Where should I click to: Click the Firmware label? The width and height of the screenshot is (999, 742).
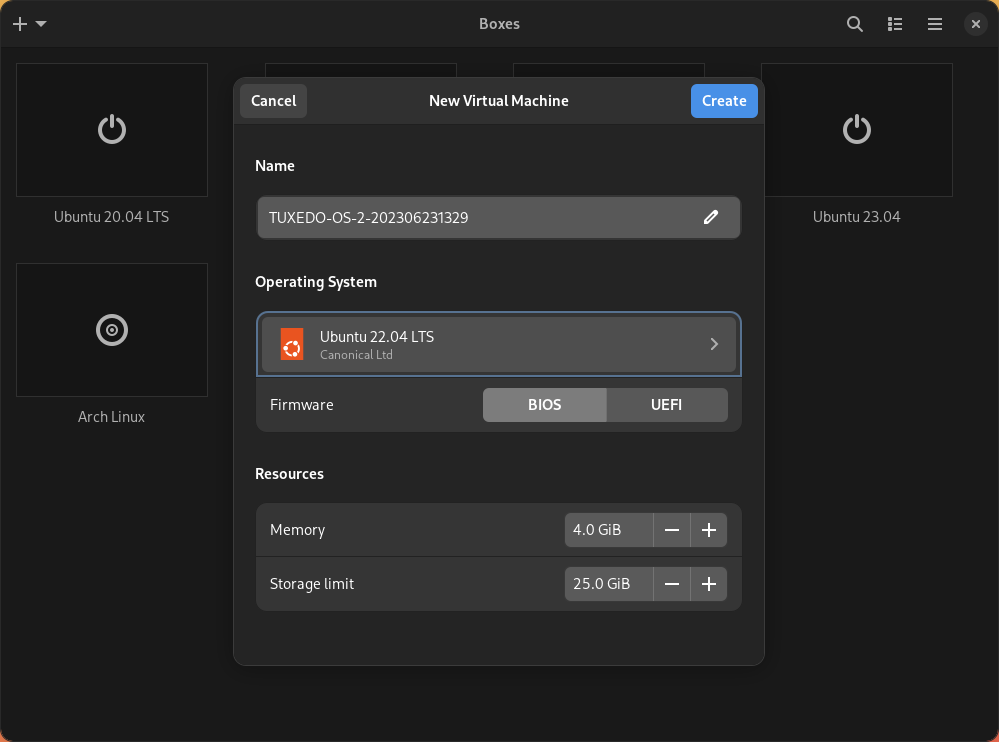coord(301,405)
